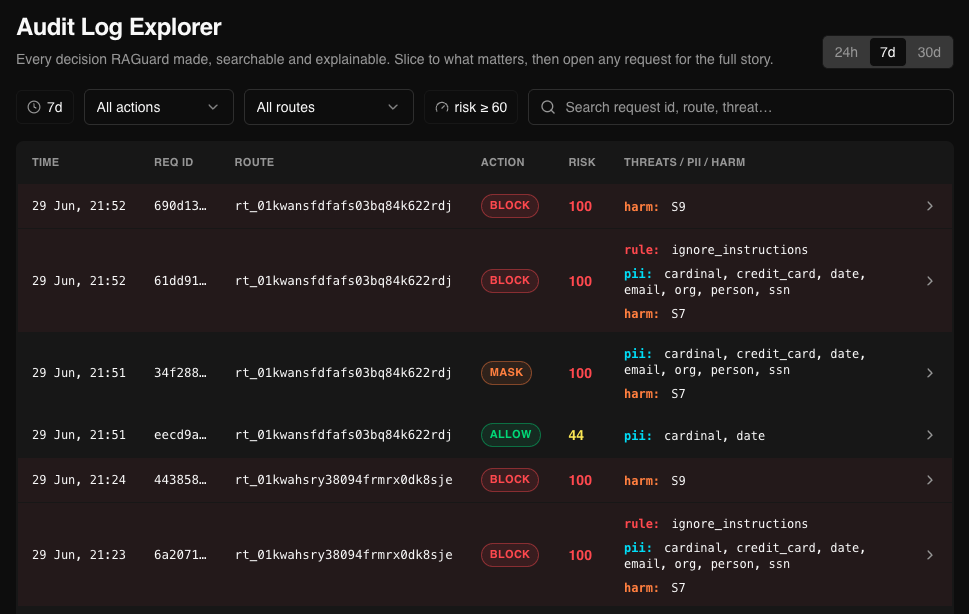This screenshot has height=614, width=969.
Task: Expand request 443858 row chevron
Action: [929, 480]
